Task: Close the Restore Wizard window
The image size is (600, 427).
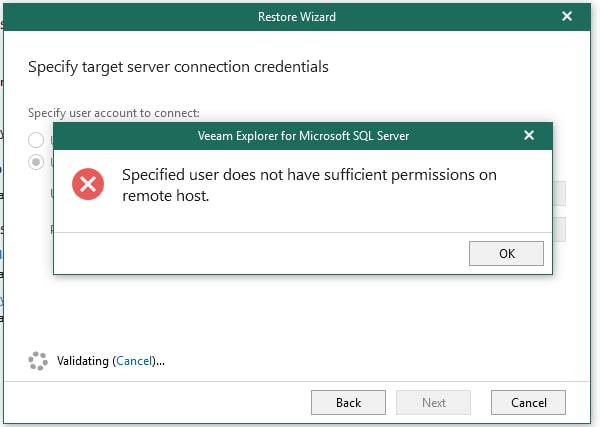Action: click(x=567, y=16)
